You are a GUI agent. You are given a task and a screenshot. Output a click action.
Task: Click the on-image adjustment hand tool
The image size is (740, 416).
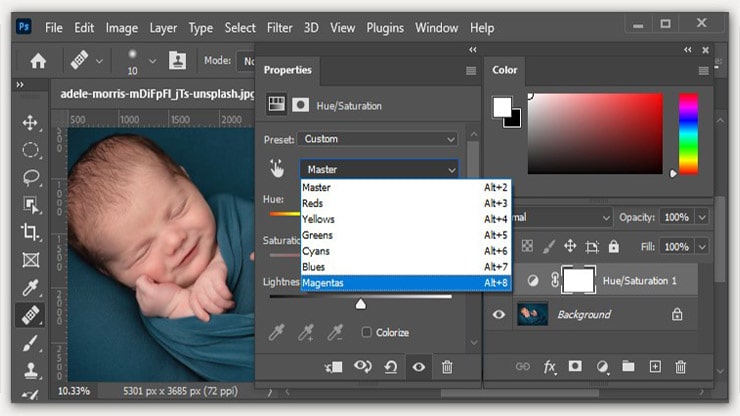click(277, 169)
